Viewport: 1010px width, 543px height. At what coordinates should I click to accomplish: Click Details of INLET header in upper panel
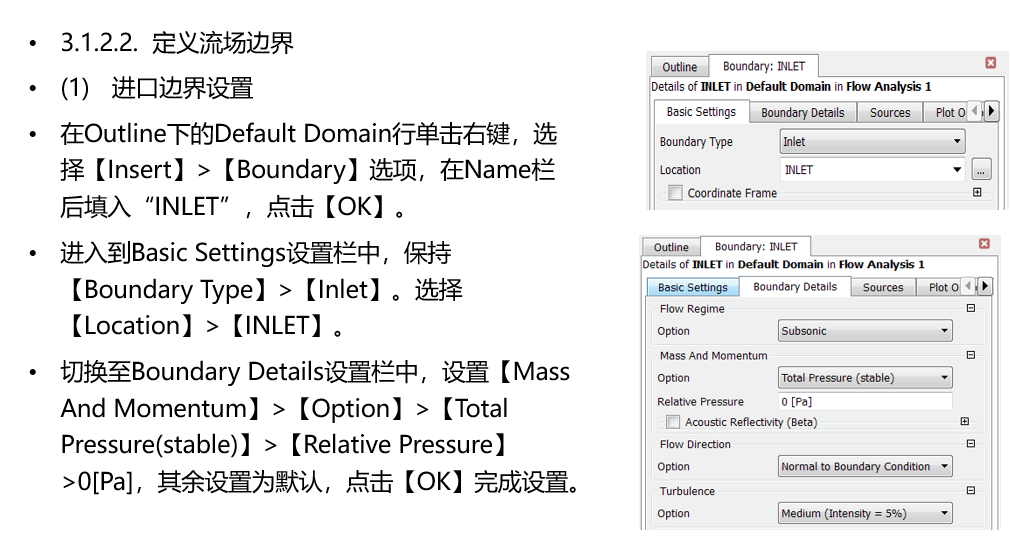click(x=791, y=86)
